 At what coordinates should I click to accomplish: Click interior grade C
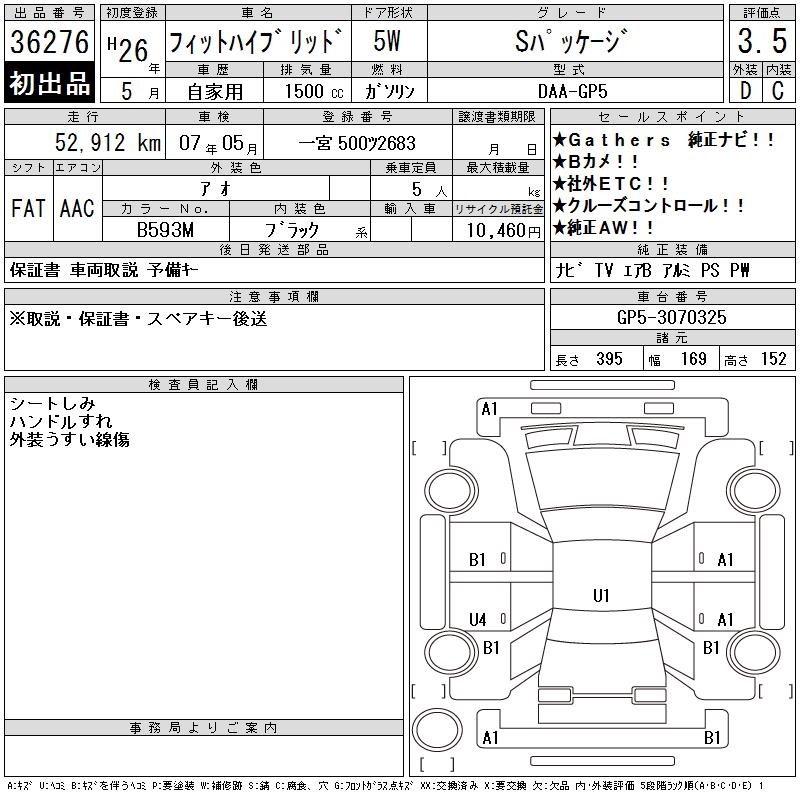778,91
